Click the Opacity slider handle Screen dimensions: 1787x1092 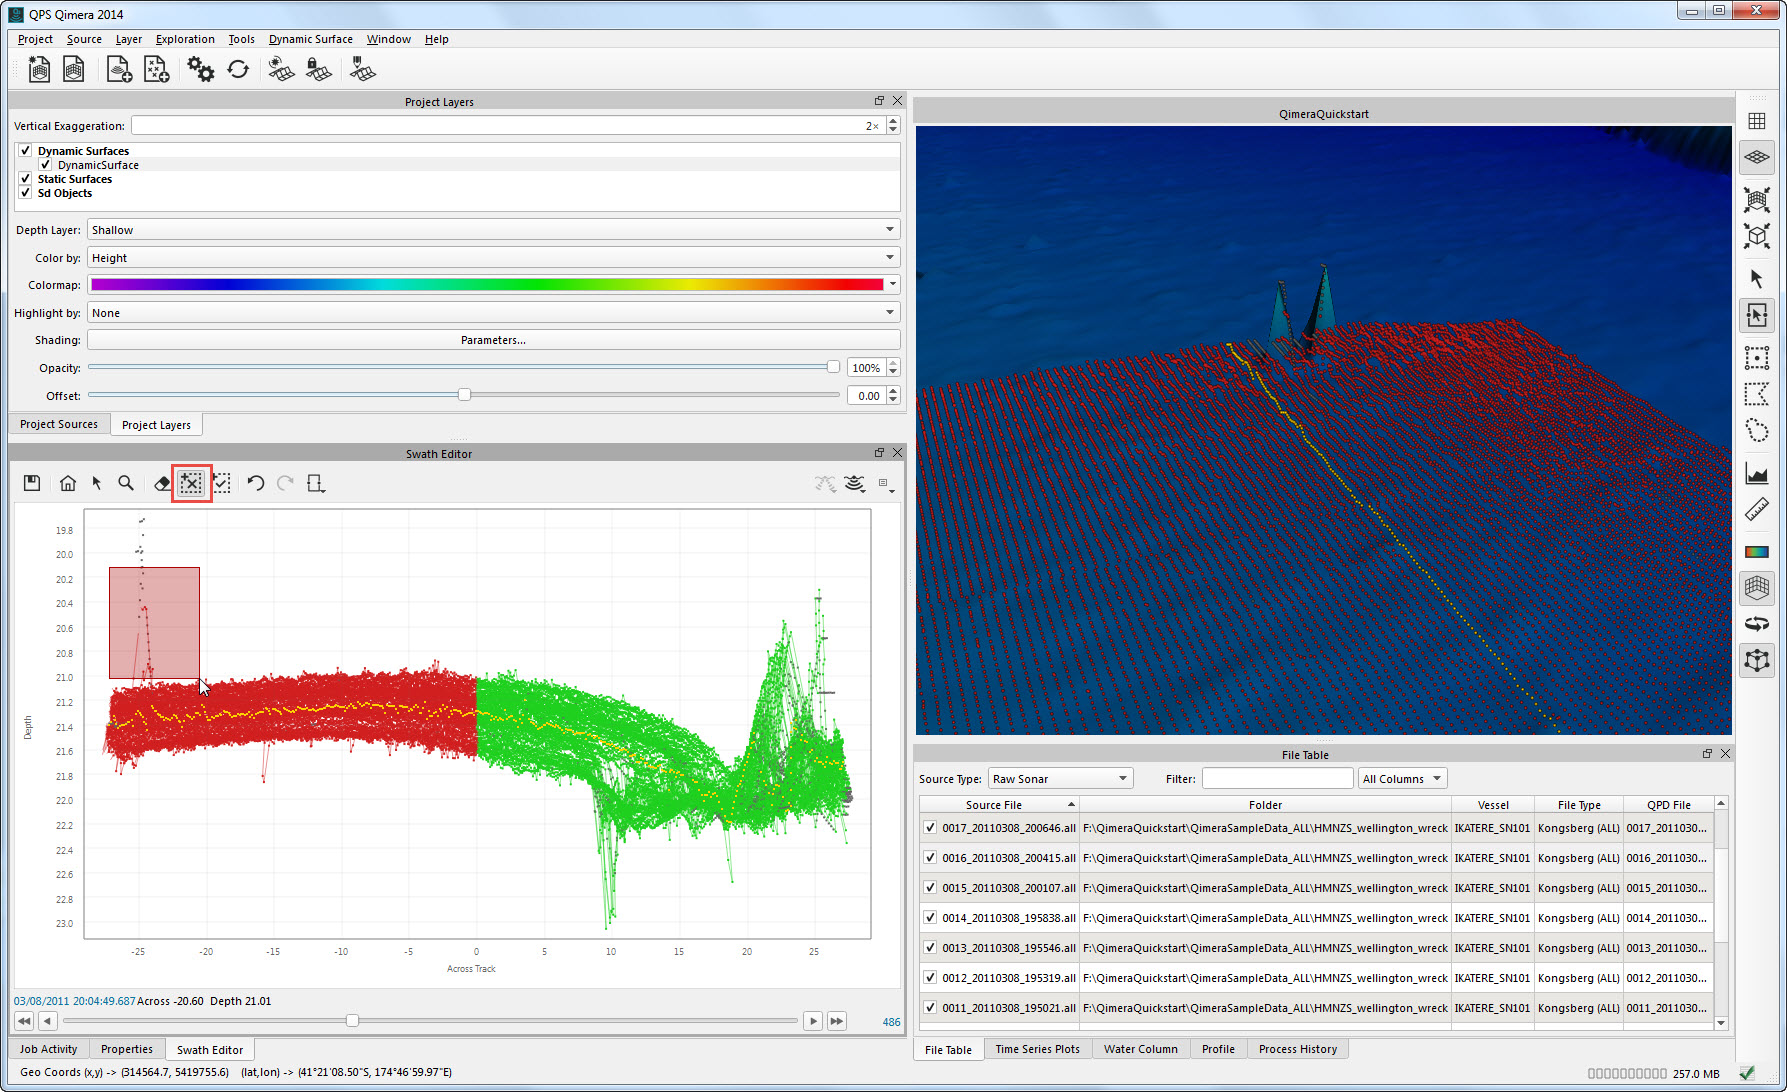833,367
